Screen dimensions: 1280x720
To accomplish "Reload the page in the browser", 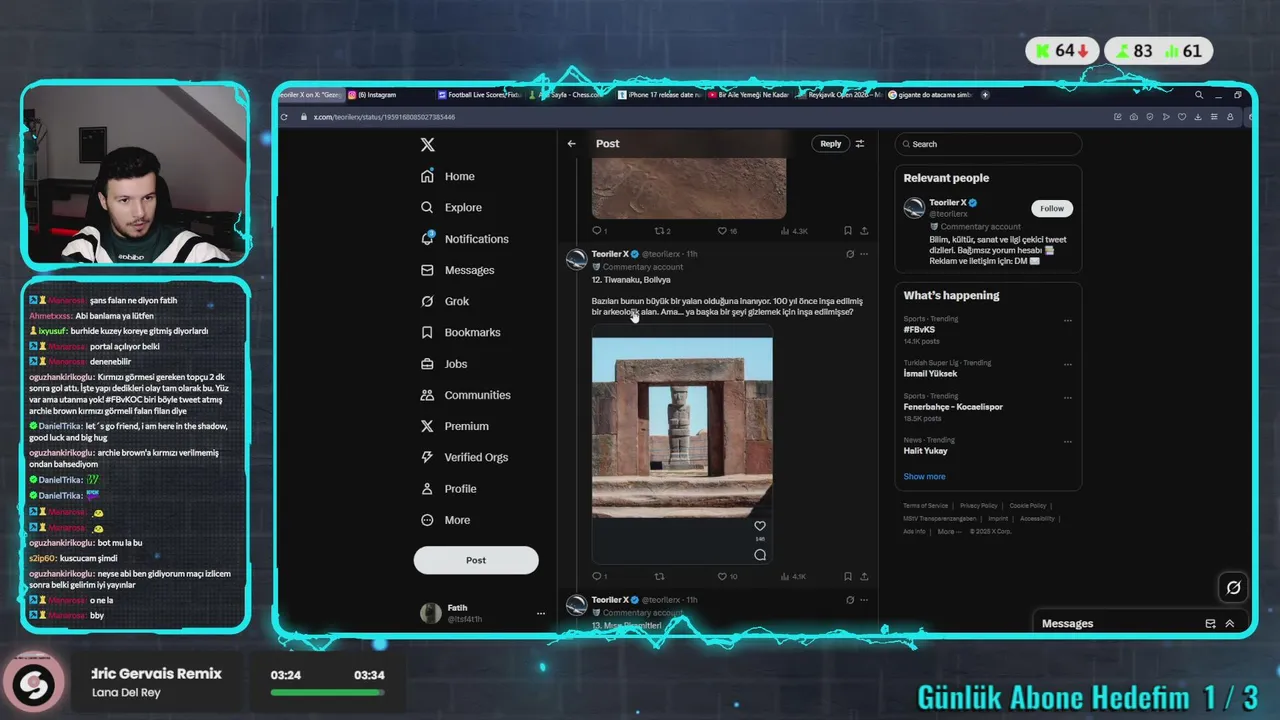I will point(284,117).
